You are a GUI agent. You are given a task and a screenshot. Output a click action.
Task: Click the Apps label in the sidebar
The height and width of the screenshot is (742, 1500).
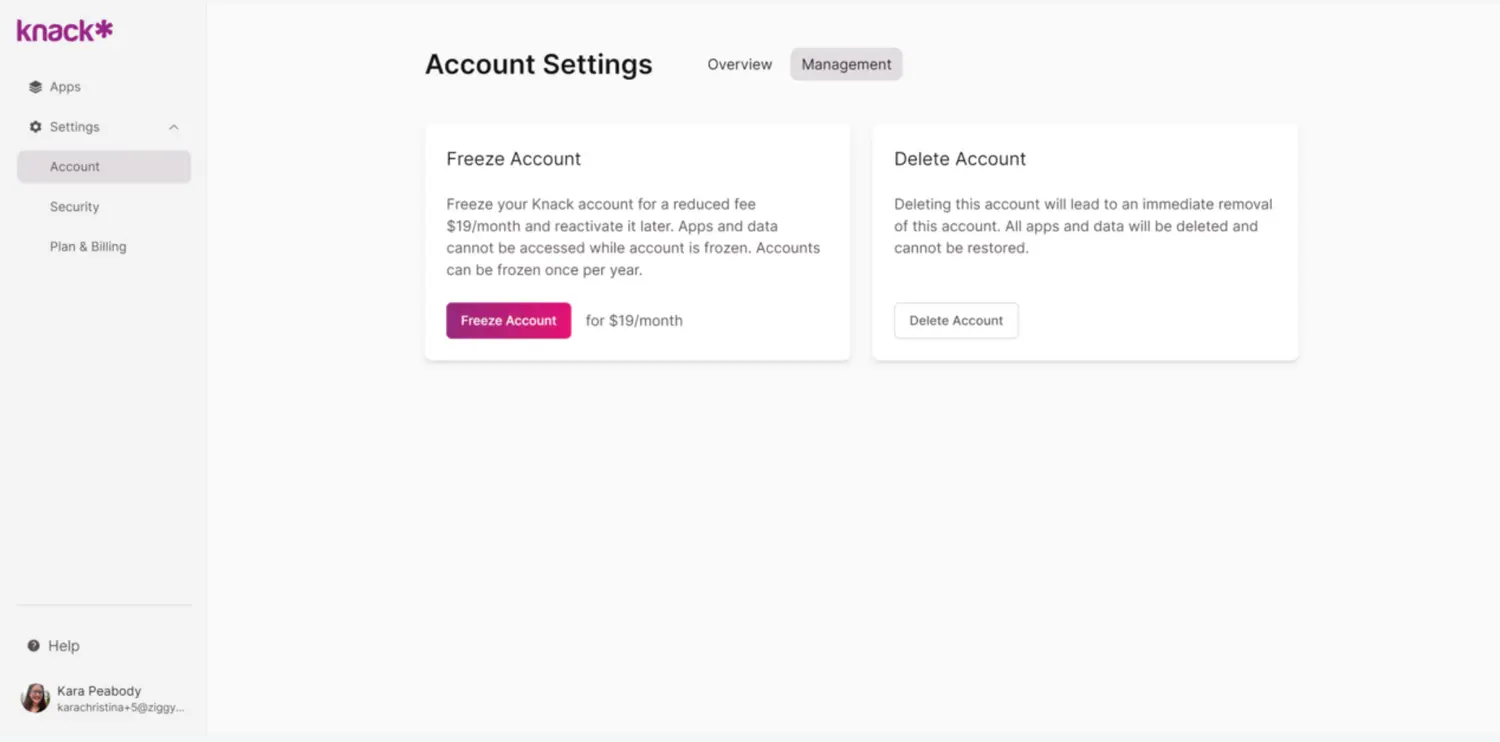pos(64,87)
